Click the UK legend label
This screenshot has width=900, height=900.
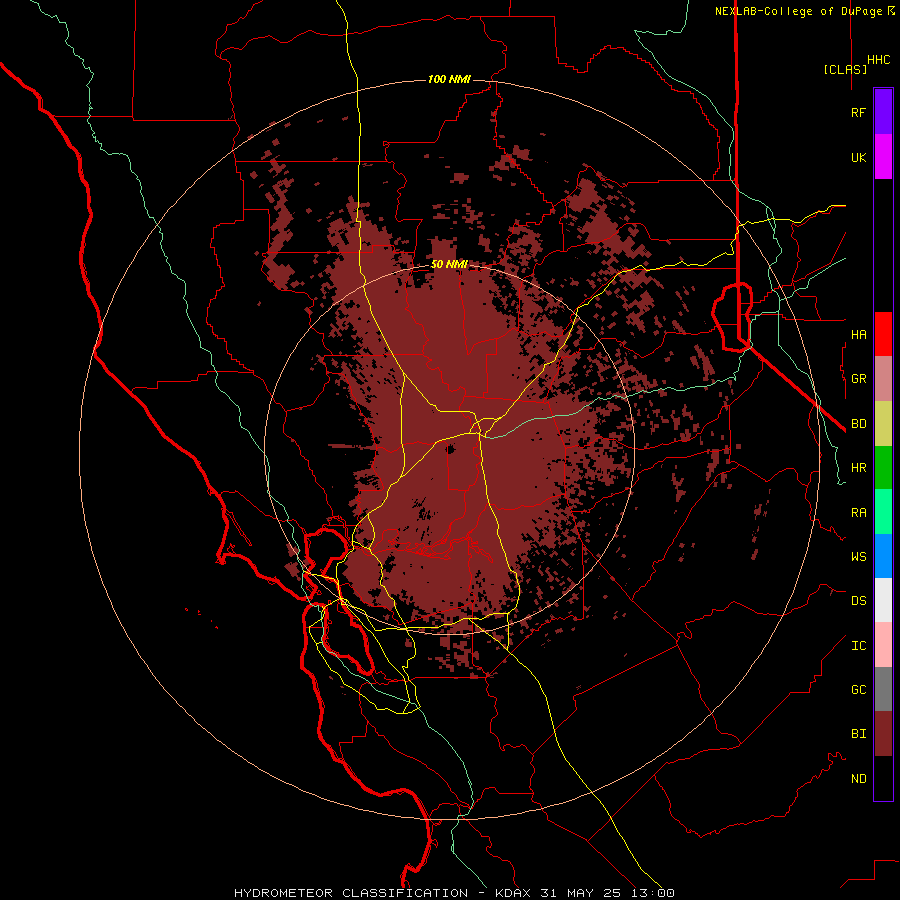point(858,157)
